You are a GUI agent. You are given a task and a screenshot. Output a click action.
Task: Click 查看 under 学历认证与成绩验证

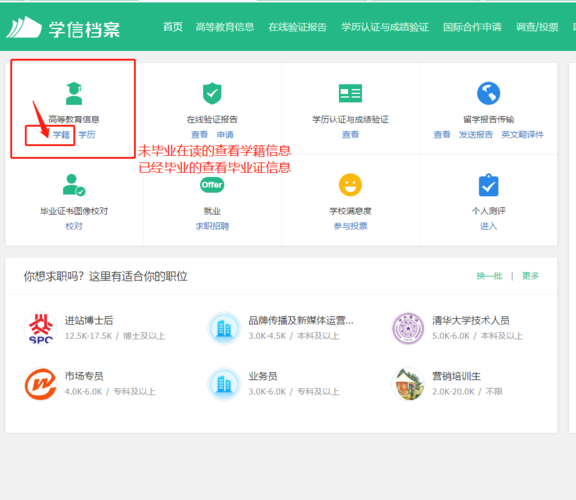click(x=350, y=134)
